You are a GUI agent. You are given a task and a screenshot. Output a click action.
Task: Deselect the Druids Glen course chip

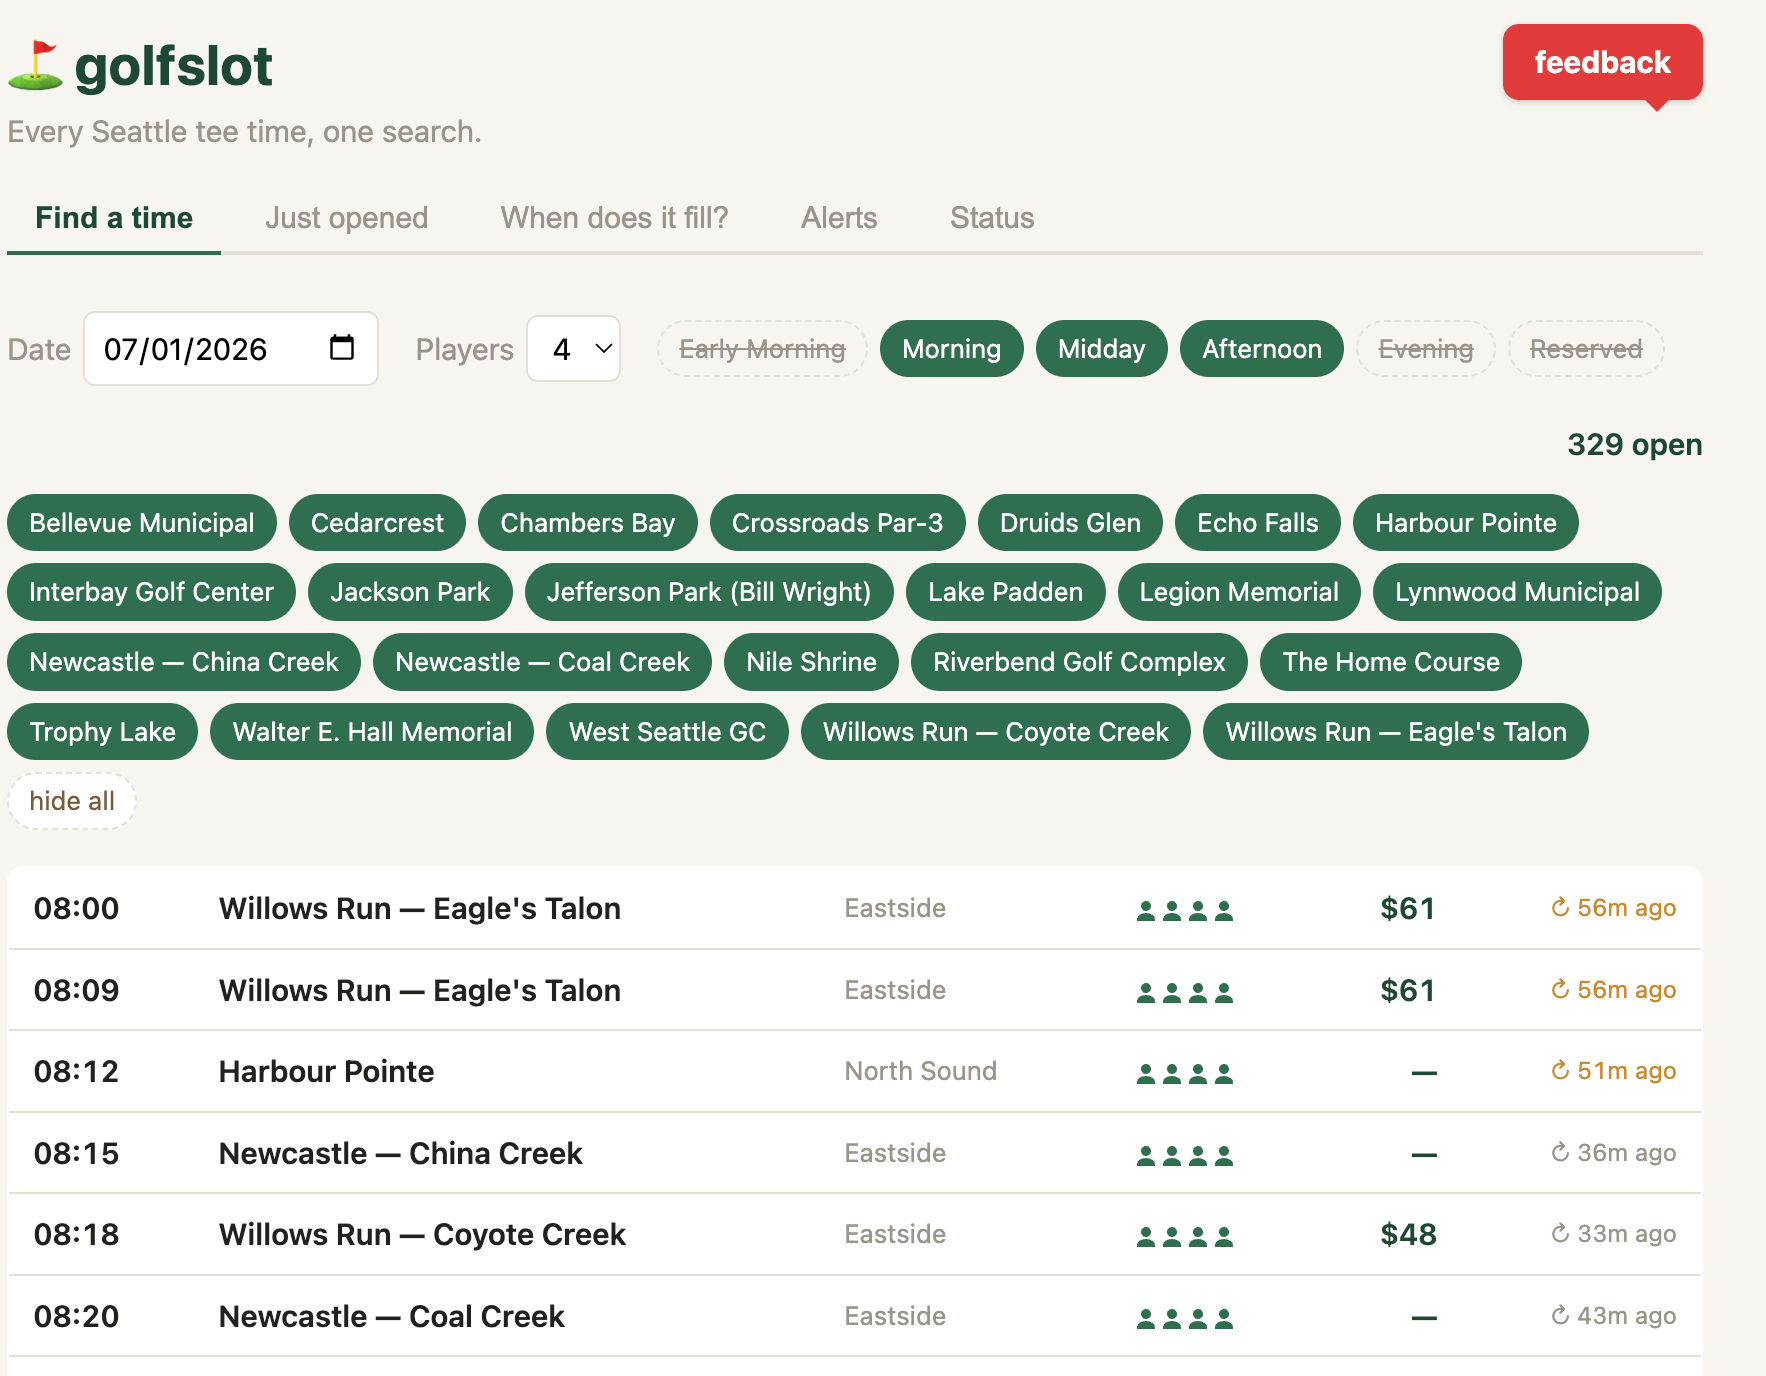(x=1070, y=523)
